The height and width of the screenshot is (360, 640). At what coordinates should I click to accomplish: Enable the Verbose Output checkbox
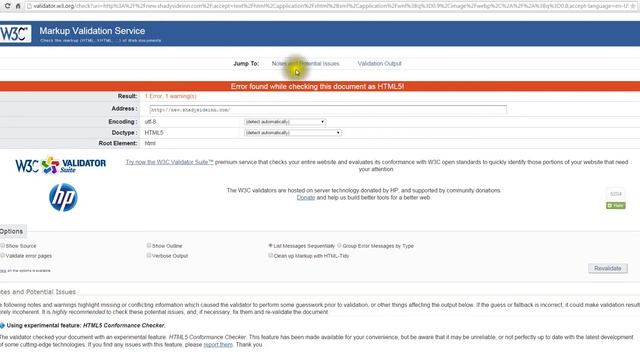point(149,256)
